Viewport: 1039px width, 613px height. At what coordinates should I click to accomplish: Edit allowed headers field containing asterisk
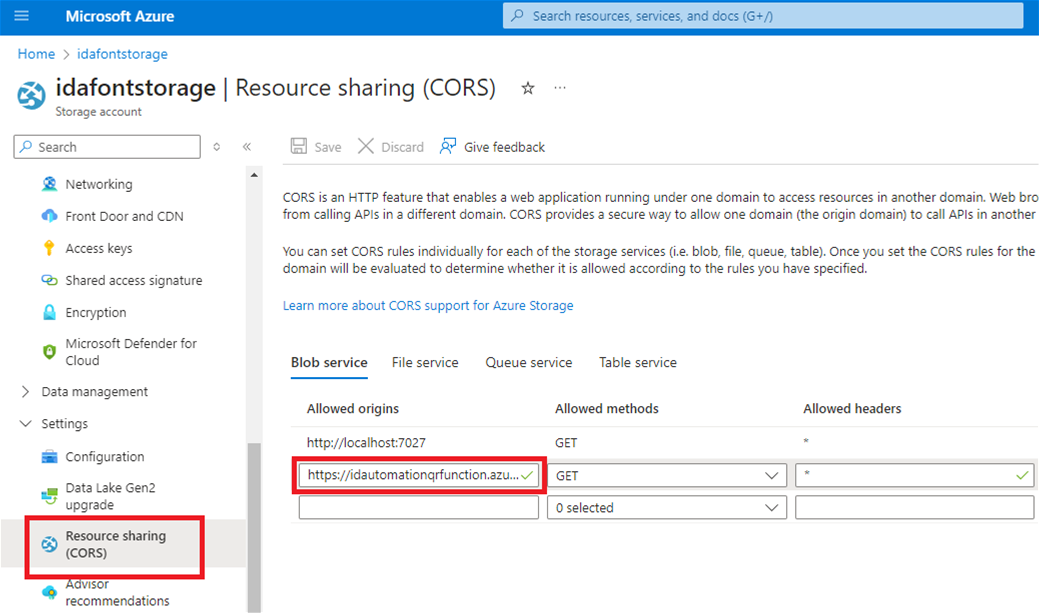point(914,475)
